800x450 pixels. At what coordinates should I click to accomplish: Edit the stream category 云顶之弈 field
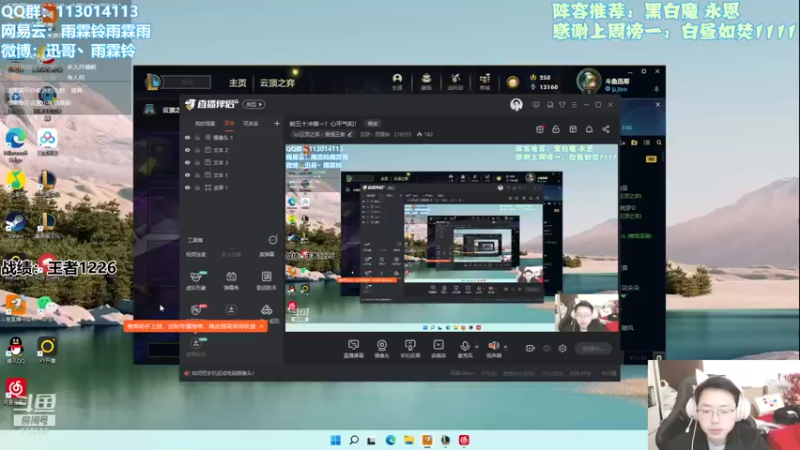(x=322, y=135)
